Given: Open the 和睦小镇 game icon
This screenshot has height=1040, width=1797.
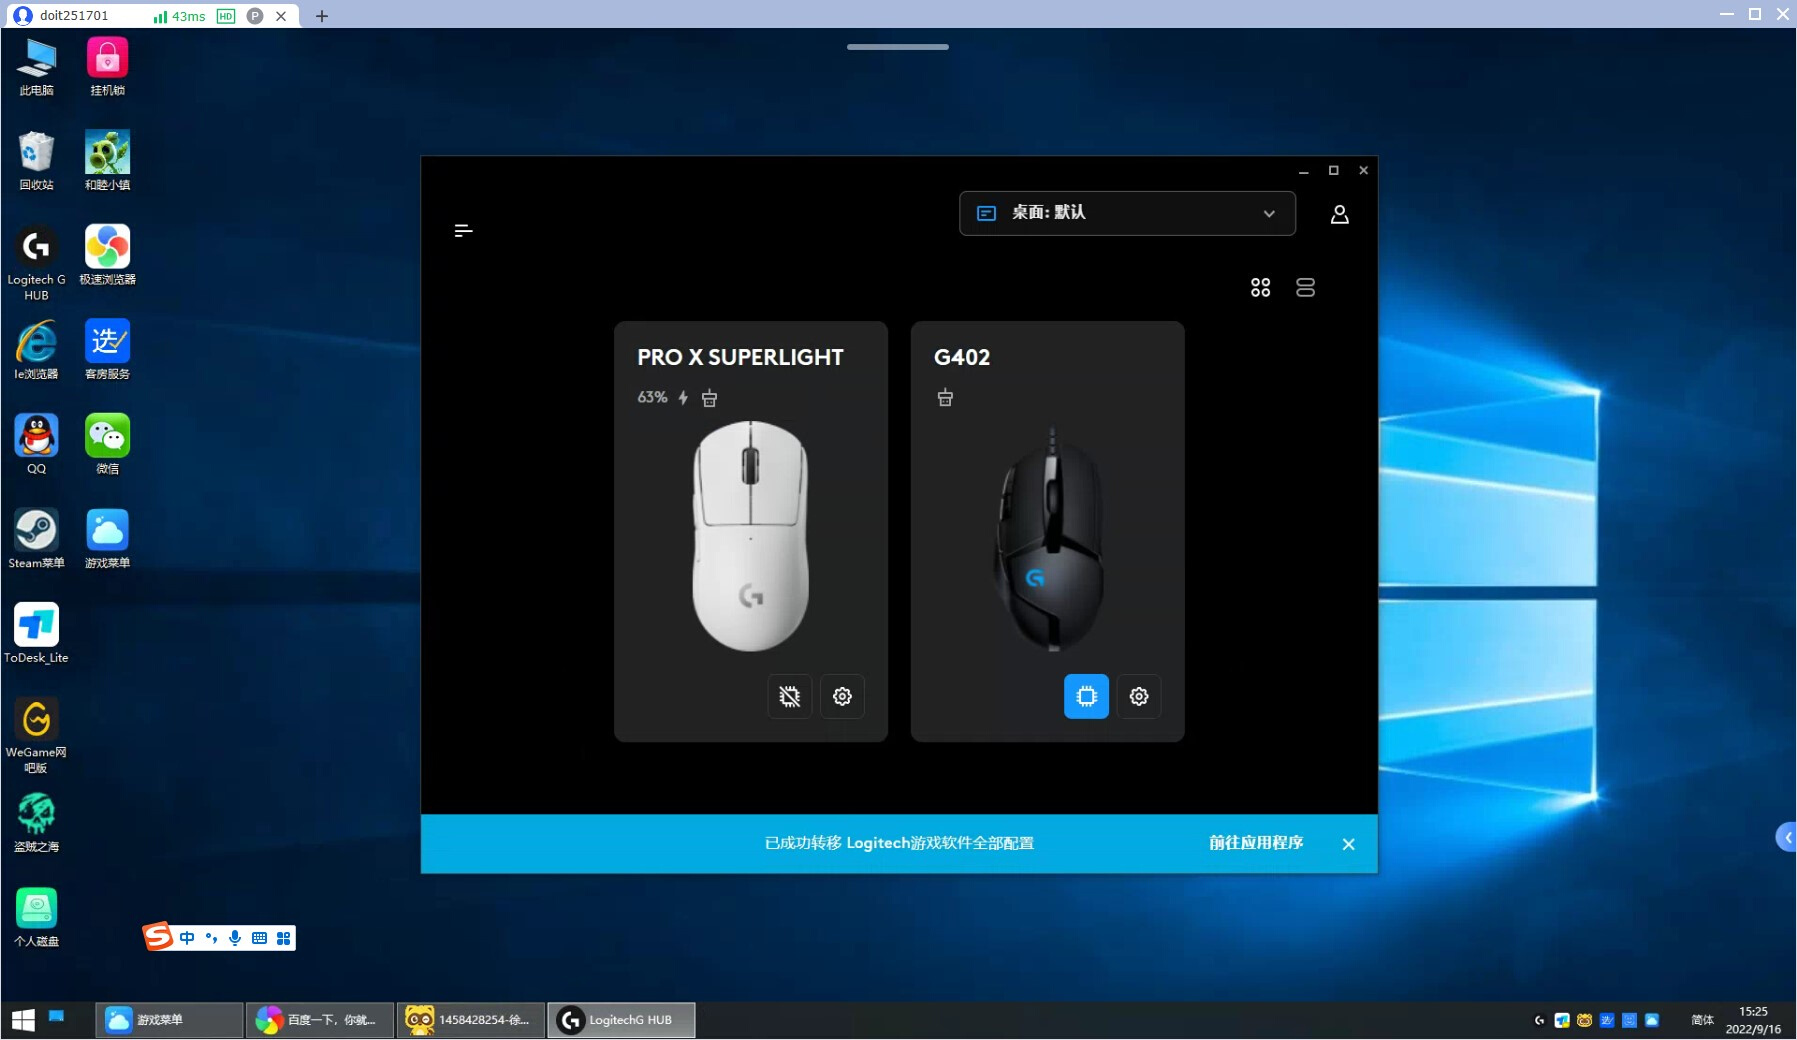Looking at the screenshot, I should [x=107, y=160].
